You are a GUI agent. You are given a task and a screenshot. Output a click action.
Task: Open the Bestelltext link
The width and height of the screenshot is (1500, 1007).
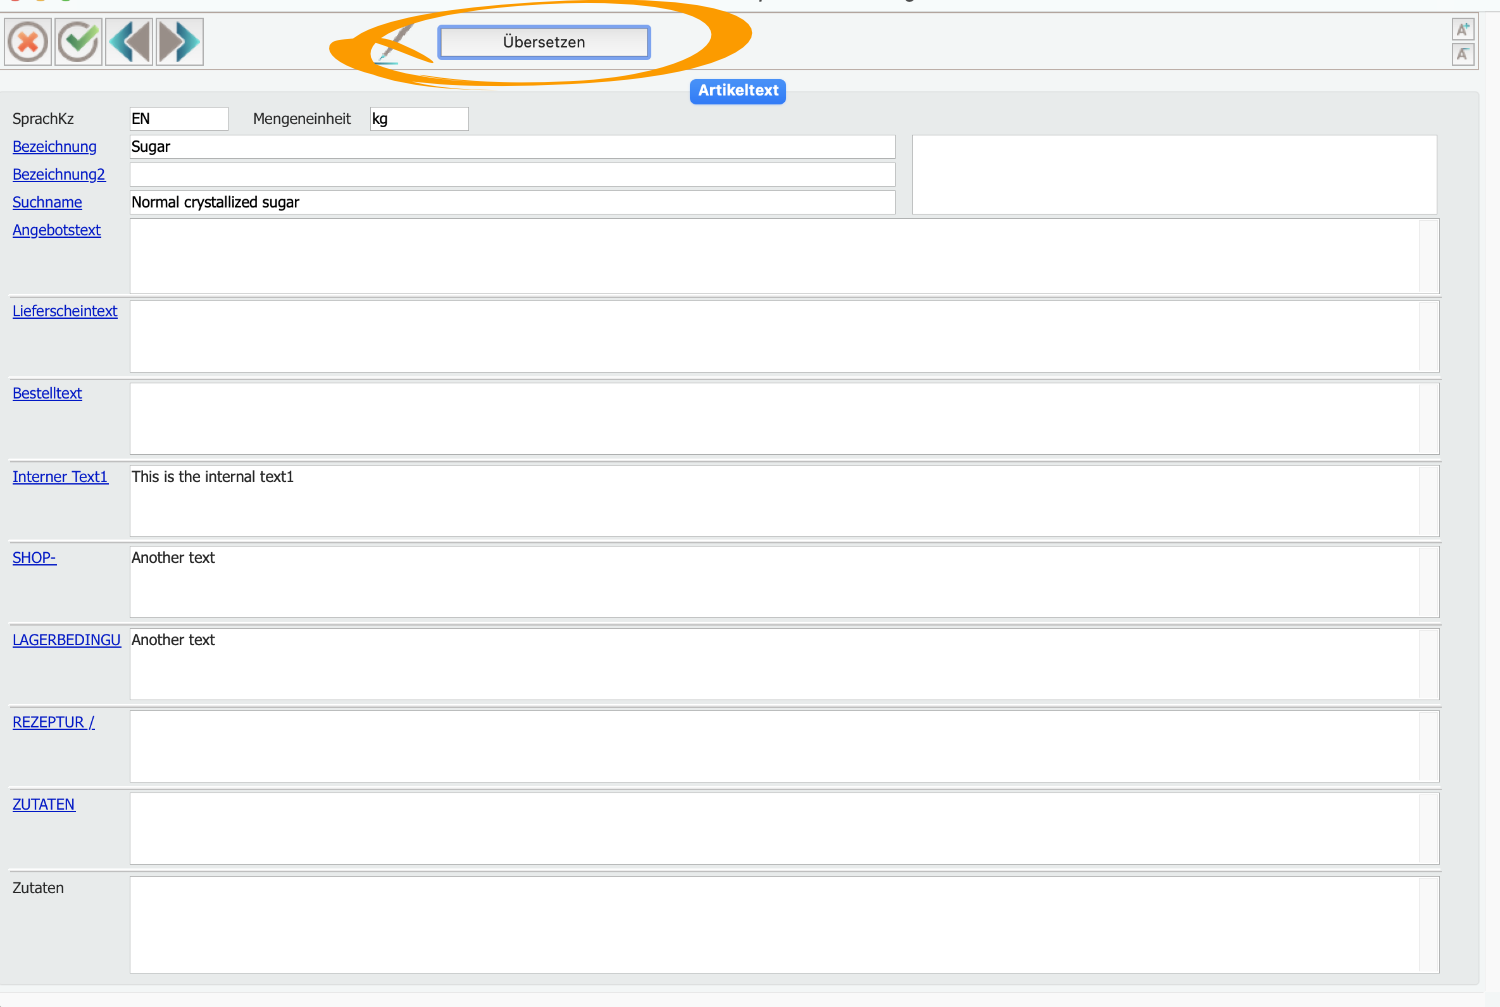(47, 394)
